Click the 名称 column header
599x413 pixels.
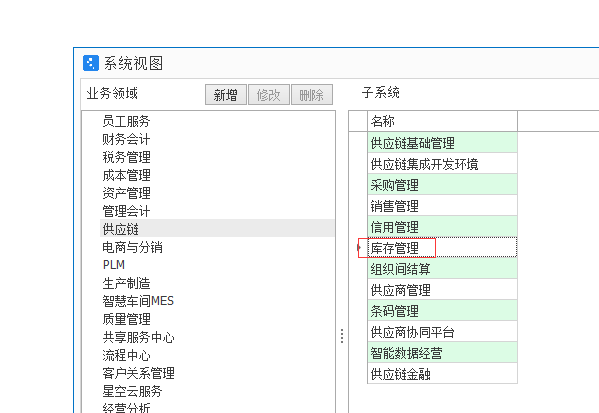442,121
